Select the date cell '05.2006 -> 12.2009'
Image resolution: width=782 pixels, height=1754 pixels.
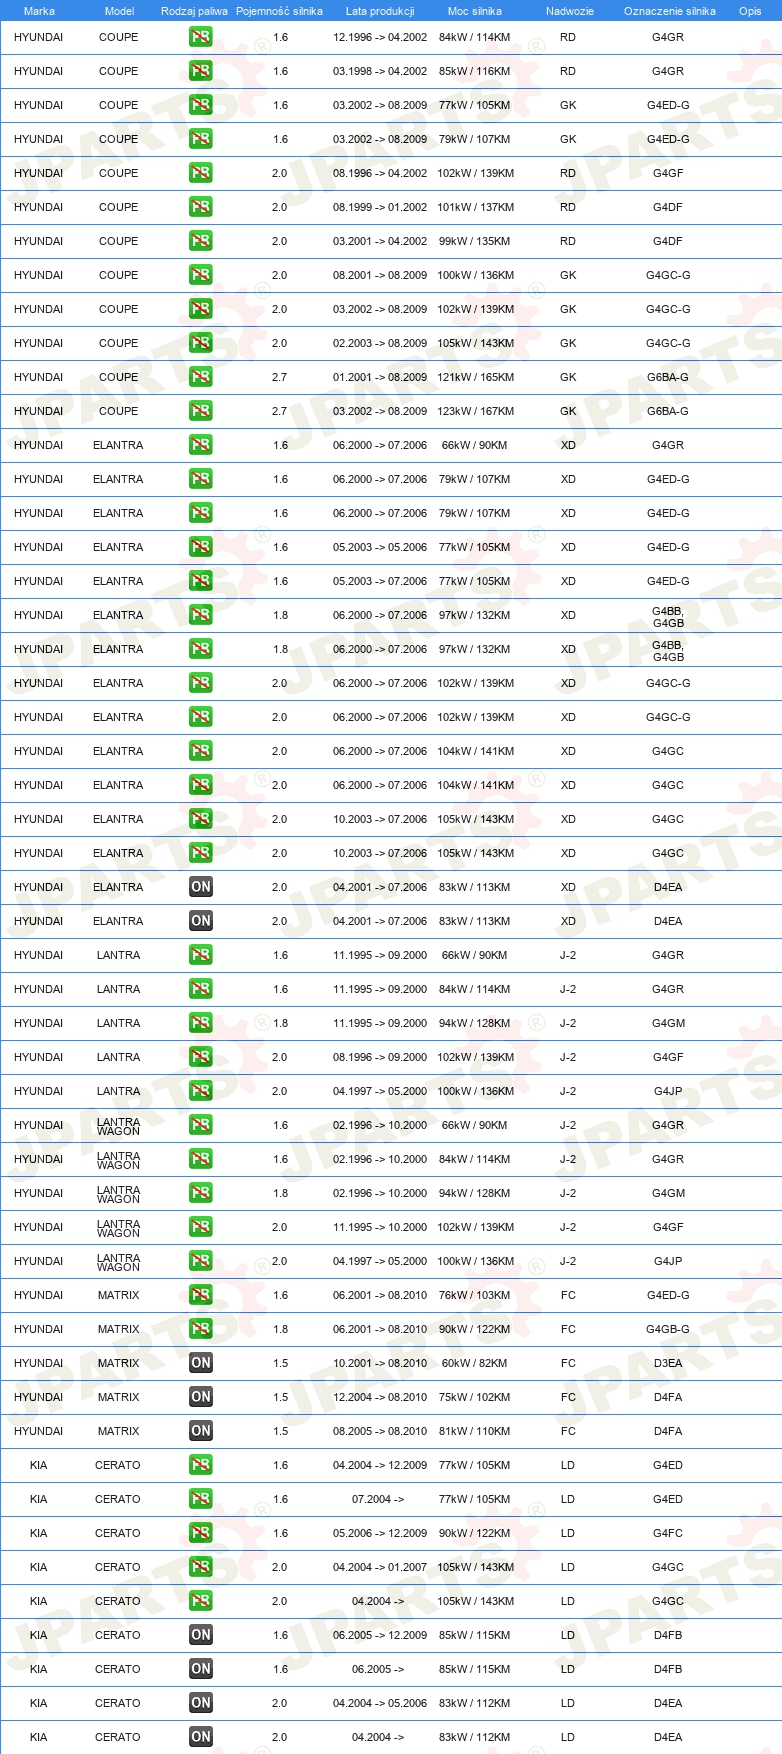point(380,1533)
